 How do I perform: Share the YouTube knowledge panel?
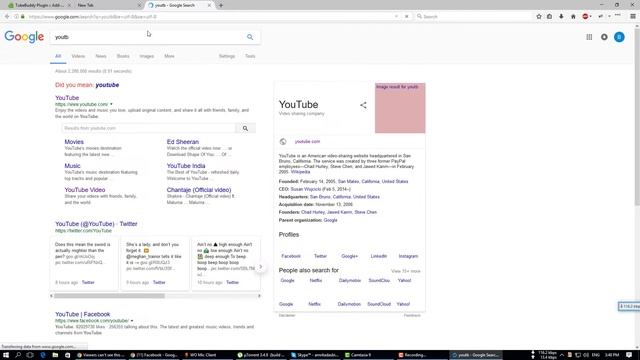(x=363, y=105)
